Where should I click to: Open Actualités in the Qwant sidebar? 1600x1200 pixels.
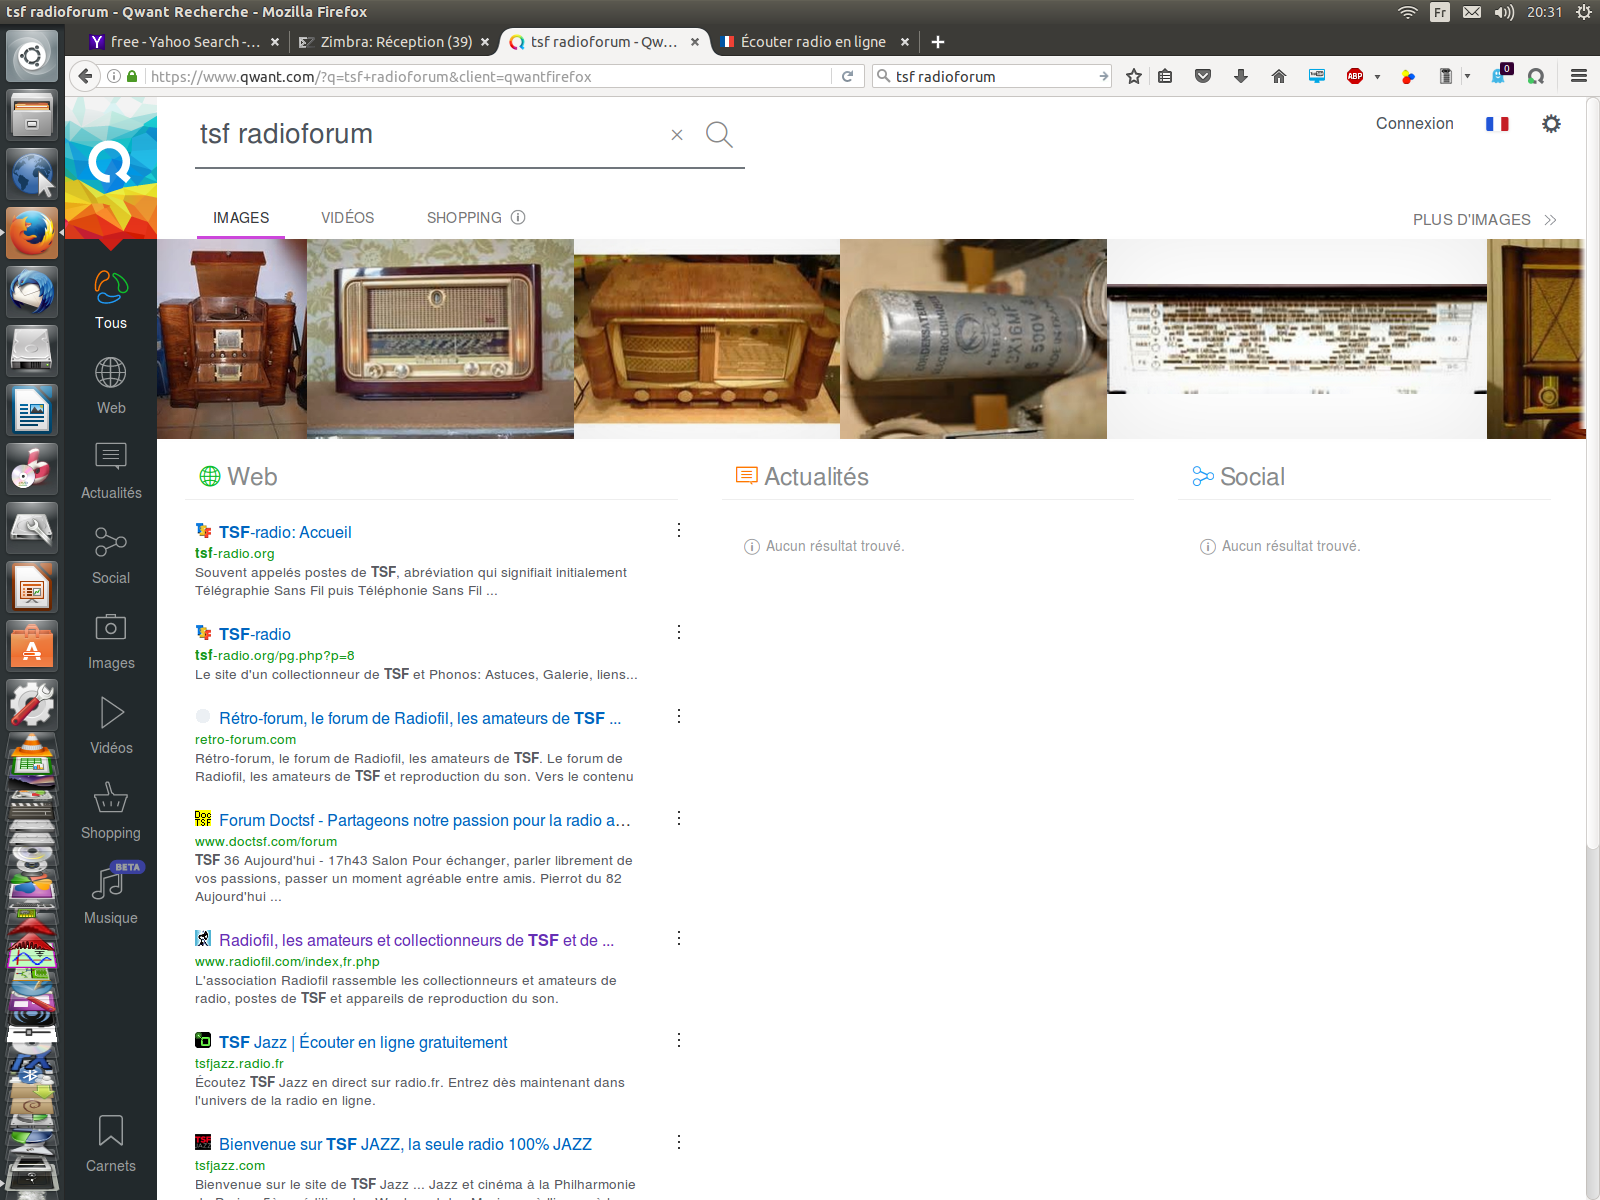[x=111, y=470]
